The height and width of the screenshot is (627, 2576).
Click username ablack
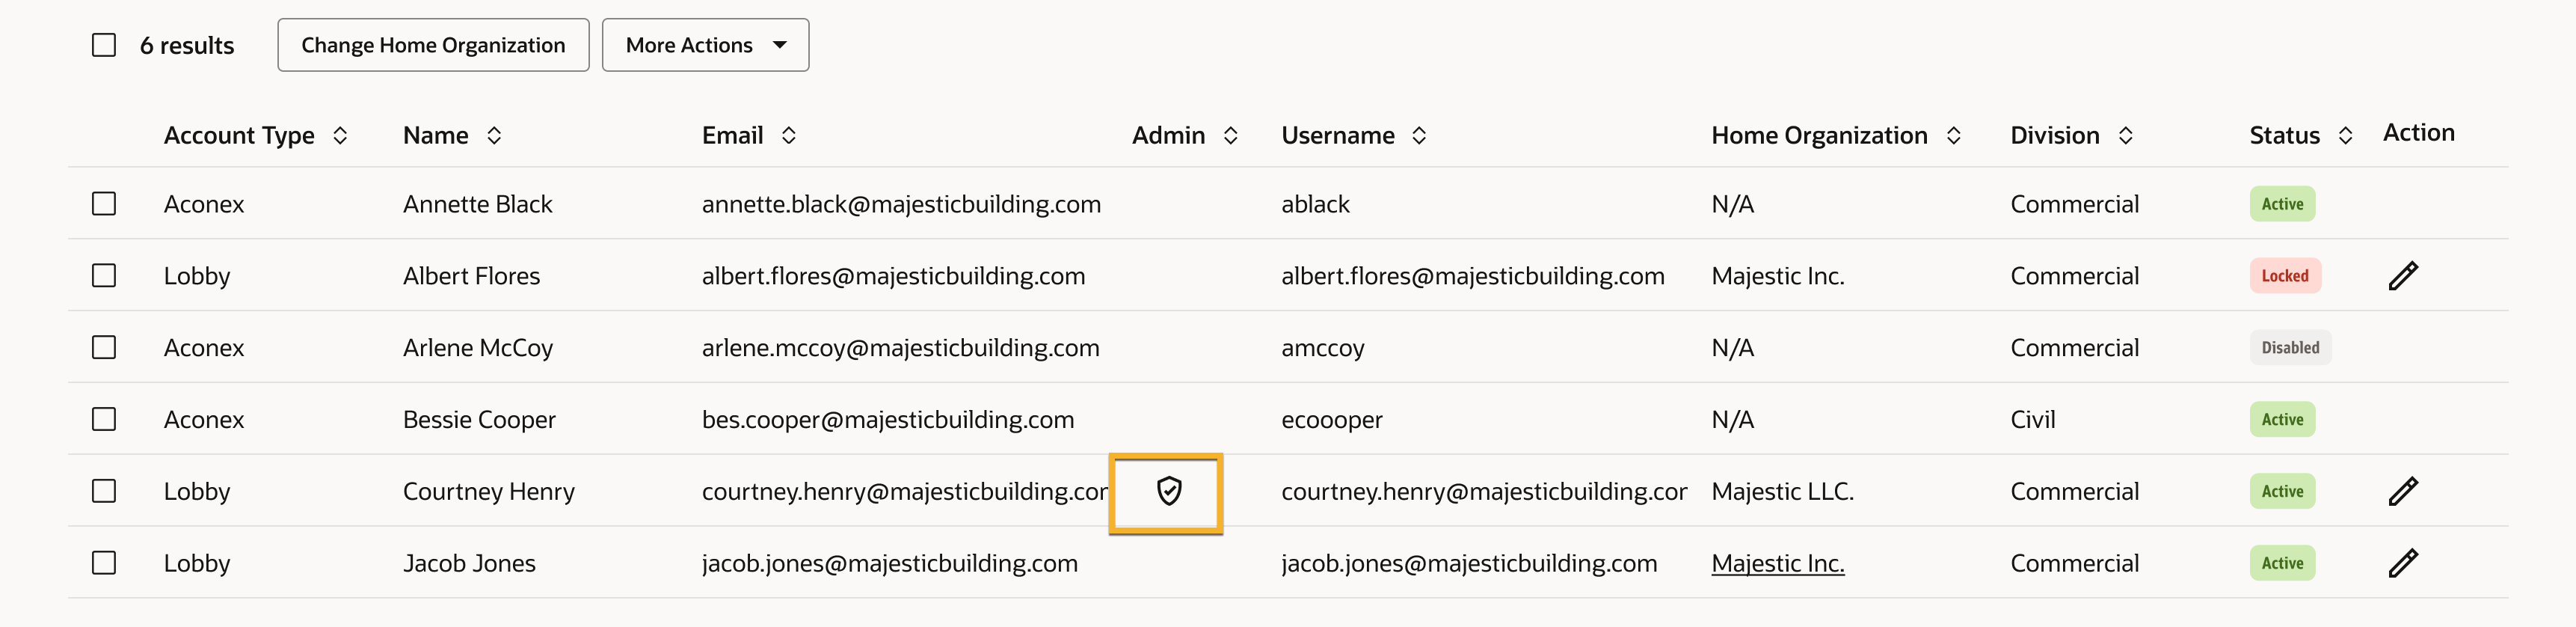[x=1315, y=204]
